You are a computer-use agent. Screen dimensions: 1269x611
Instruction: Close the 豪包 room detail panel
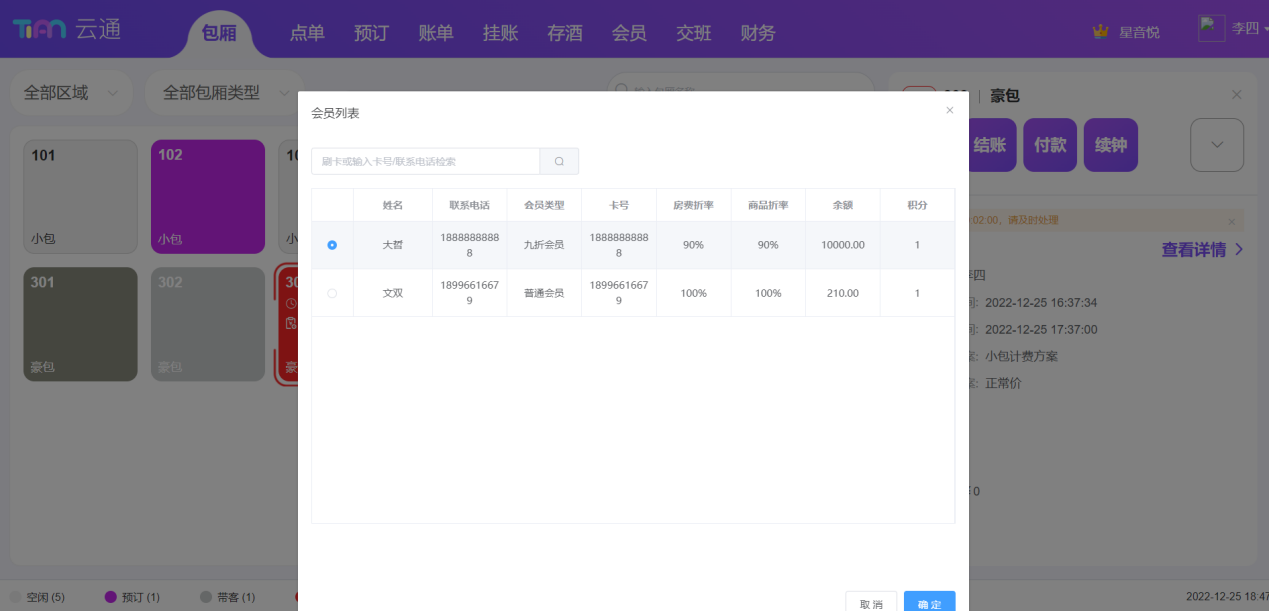[1237, 95]
